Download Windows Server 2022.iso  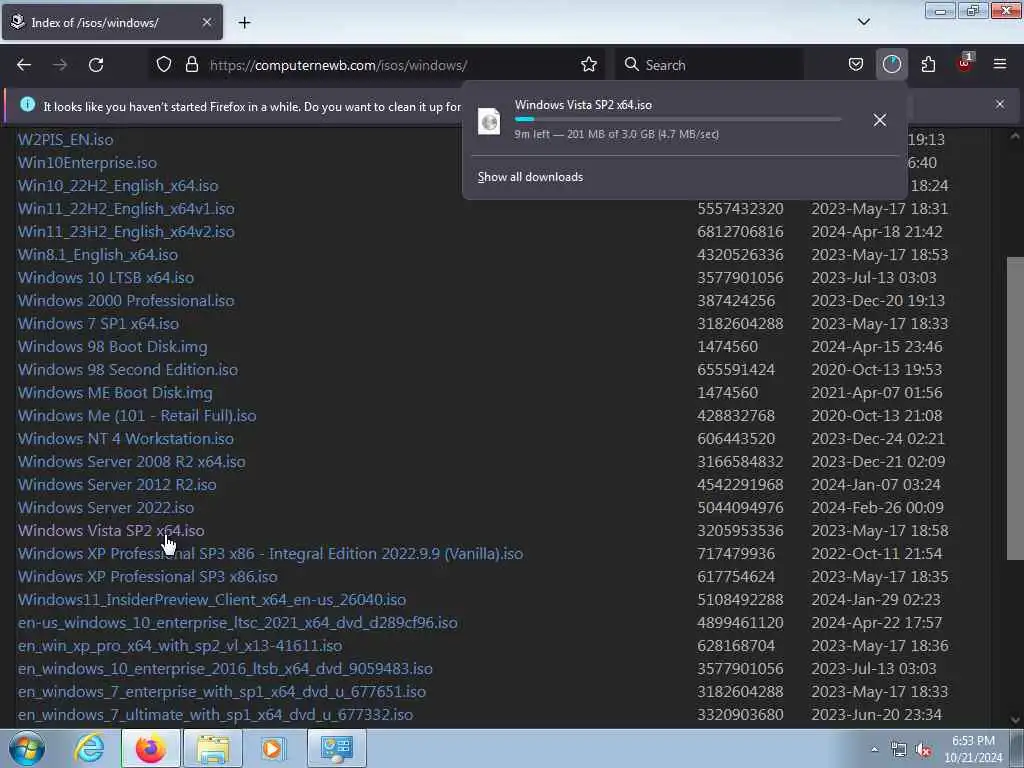point(106,507)
